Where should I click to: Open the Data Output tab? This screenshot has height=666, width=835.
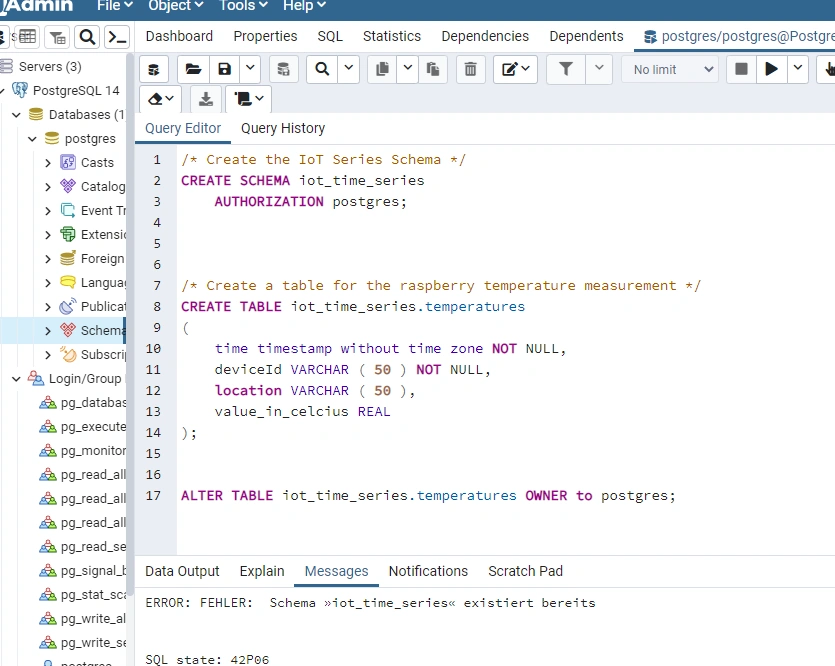click(x=182, y=571)
